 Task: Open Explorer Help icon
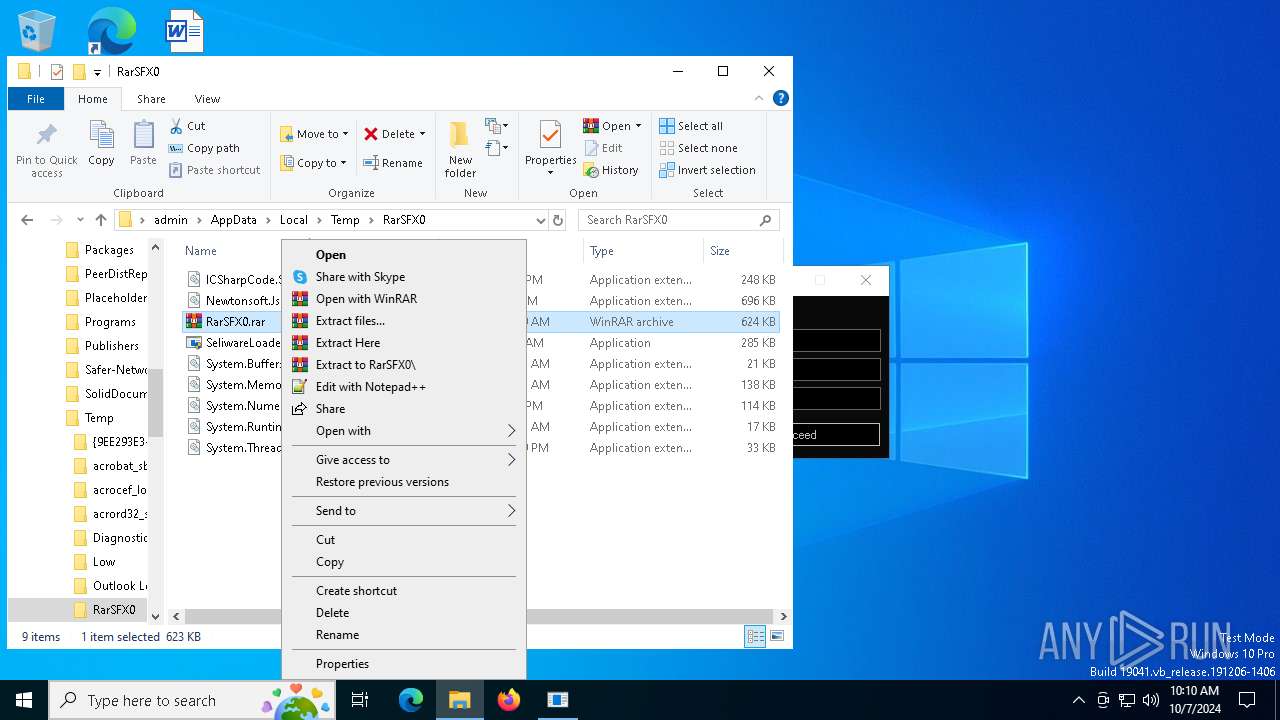(x=781, y=98)
